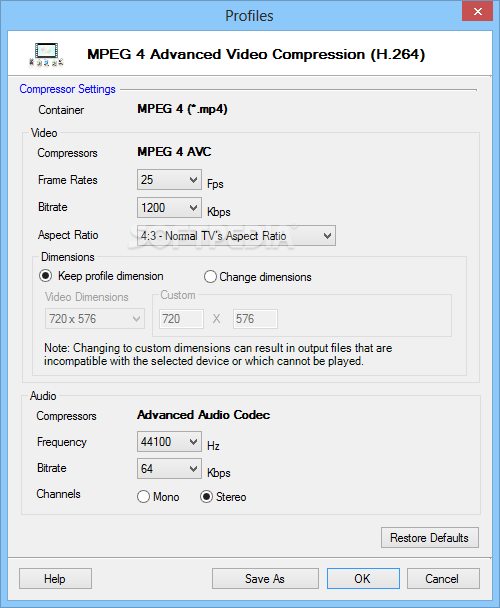Viewport: 500px width, 608px height.
Task: Click the Profiles window title text
Action: click(x=249, y=16)
